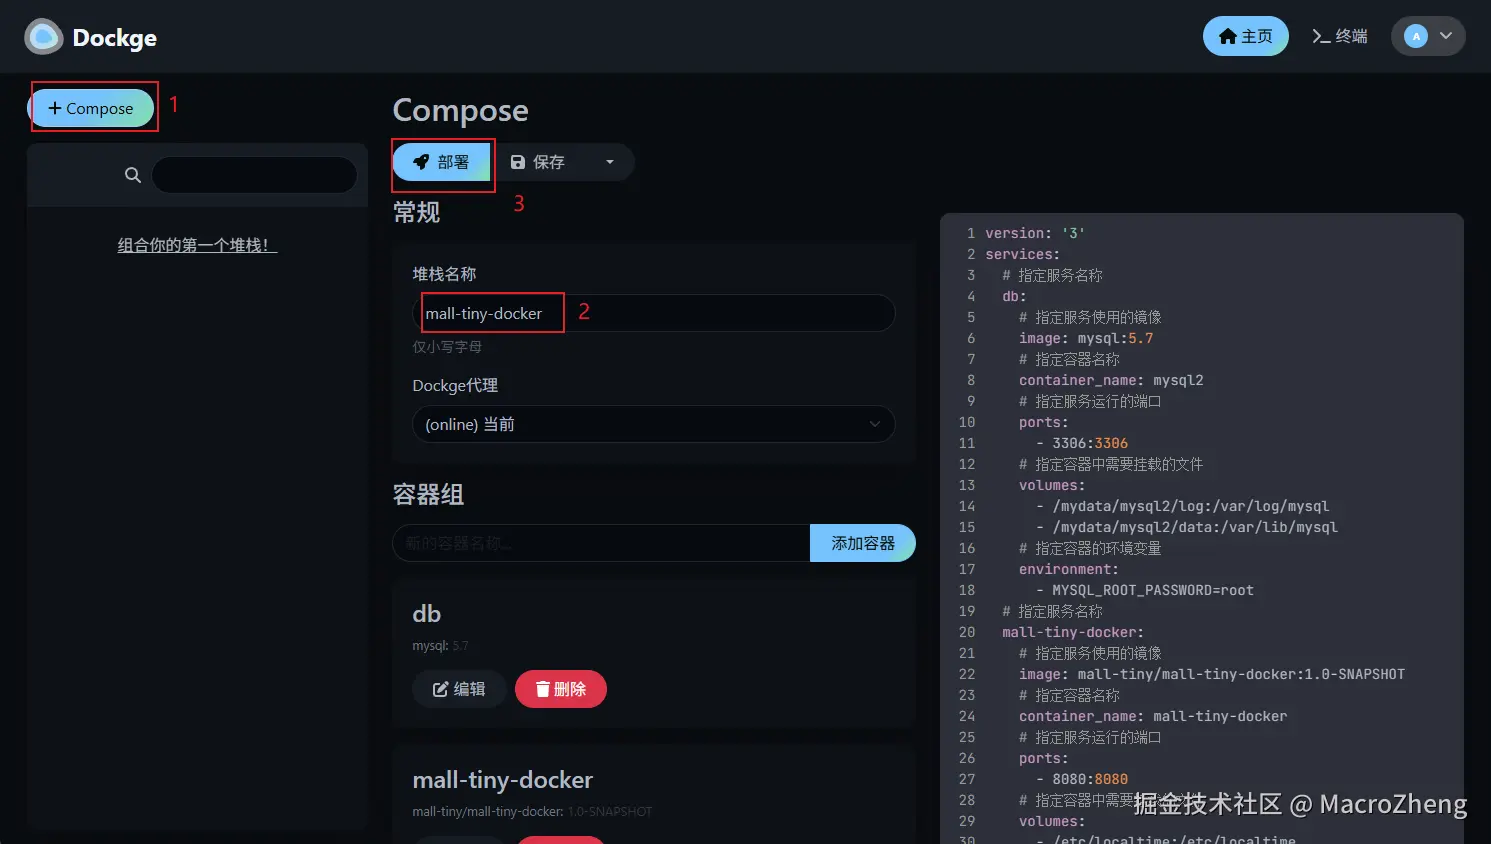This screenshot has height=844, width=1491.
Task: Edit the 堆栈名称 stack name field
Action: [653, 313]
